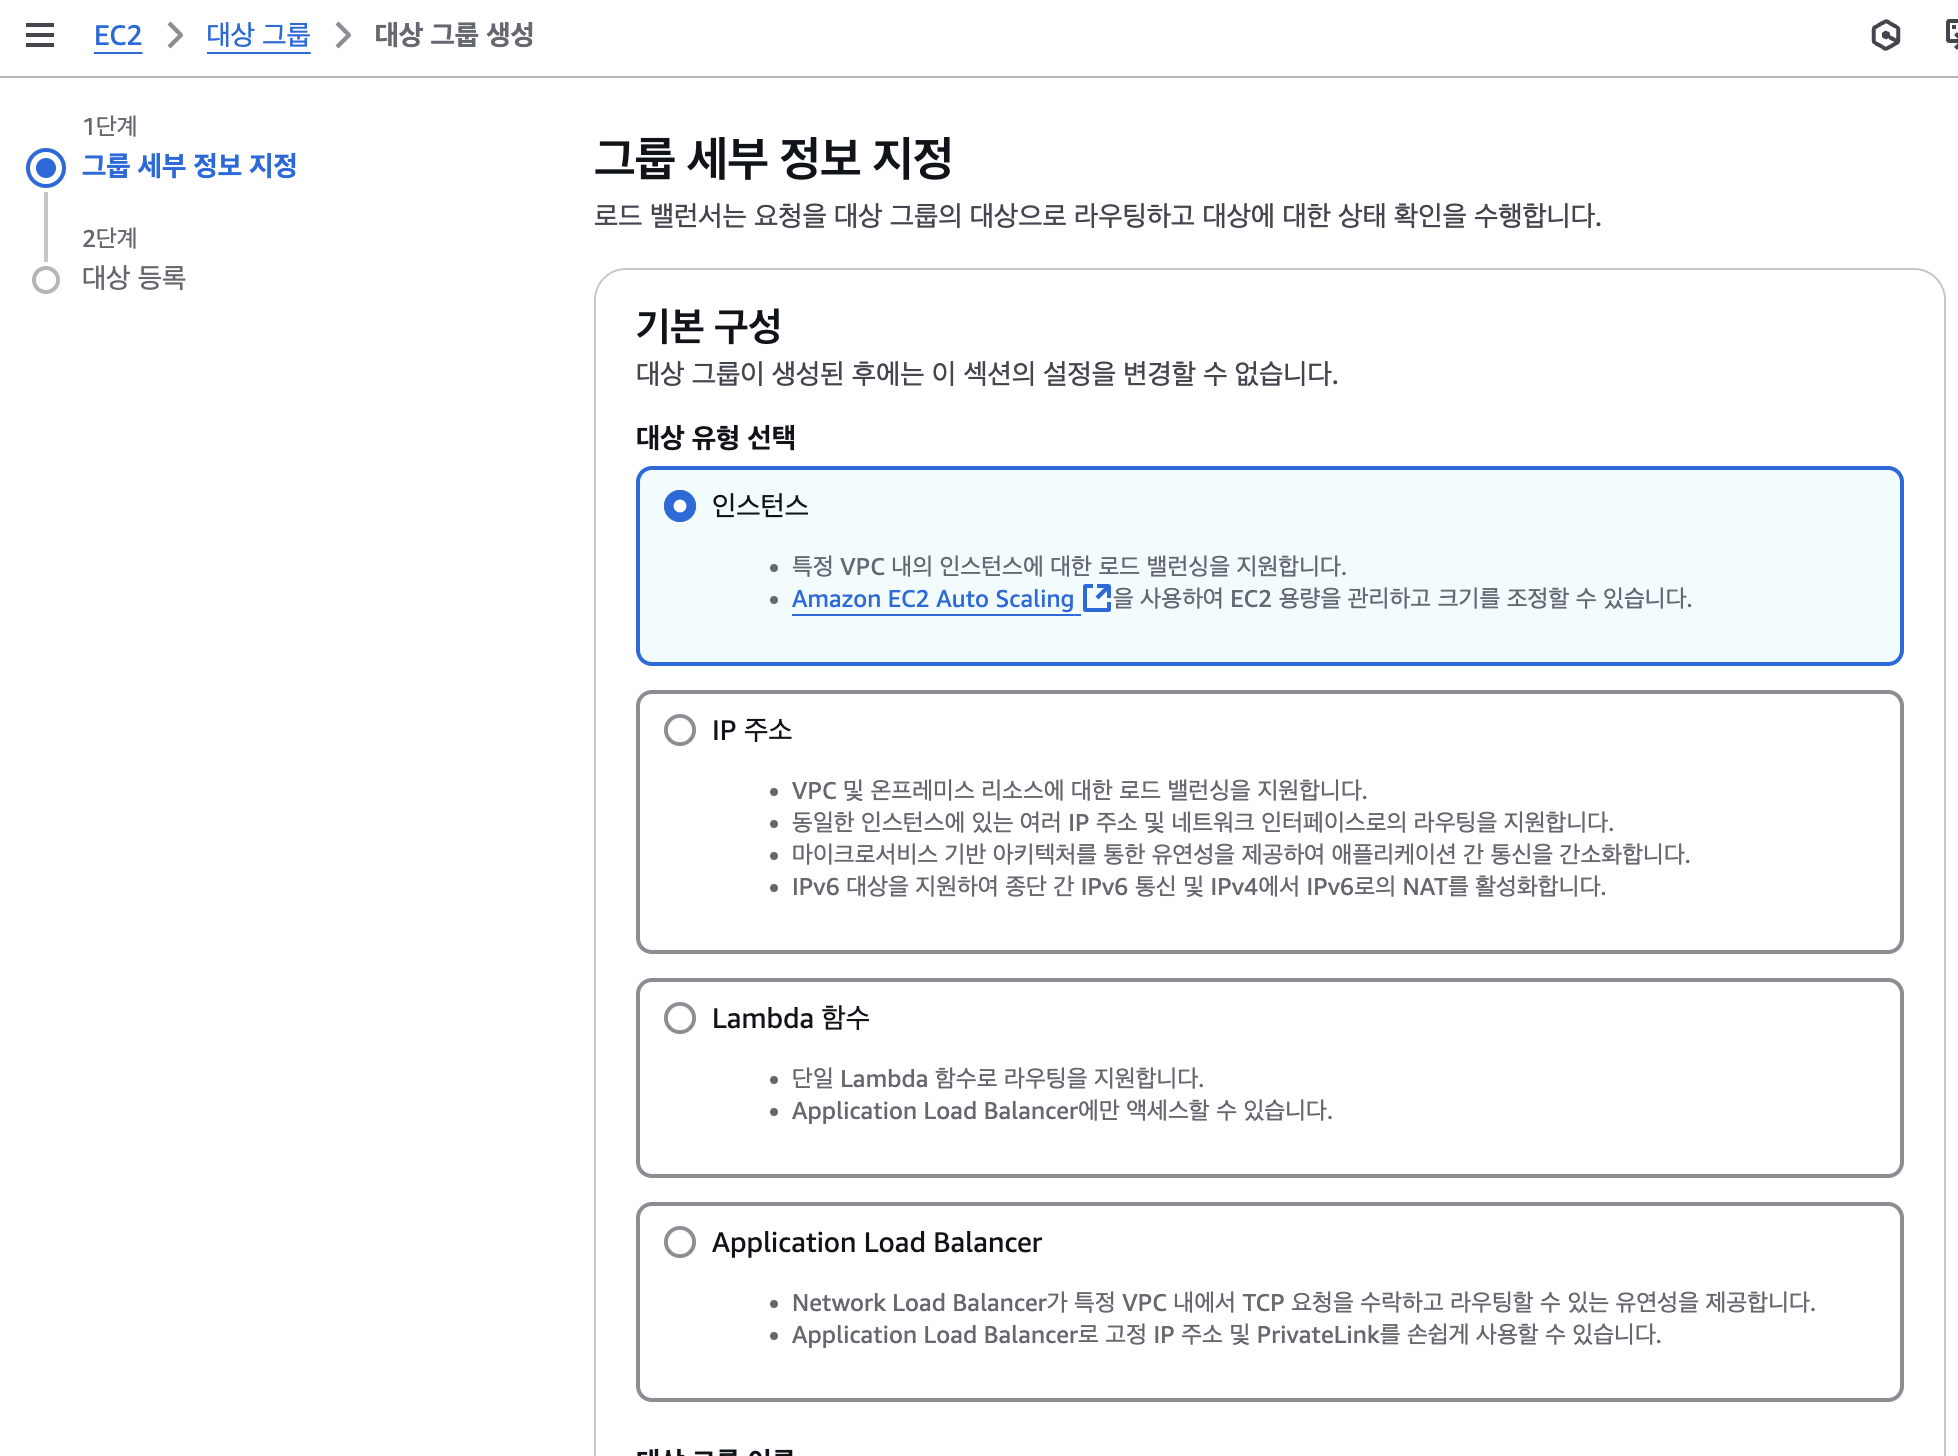Go to step 그룹 세부 정보 지정 in sidebar
This screenshot has height=1456, width=1958.
click(189, 165)
